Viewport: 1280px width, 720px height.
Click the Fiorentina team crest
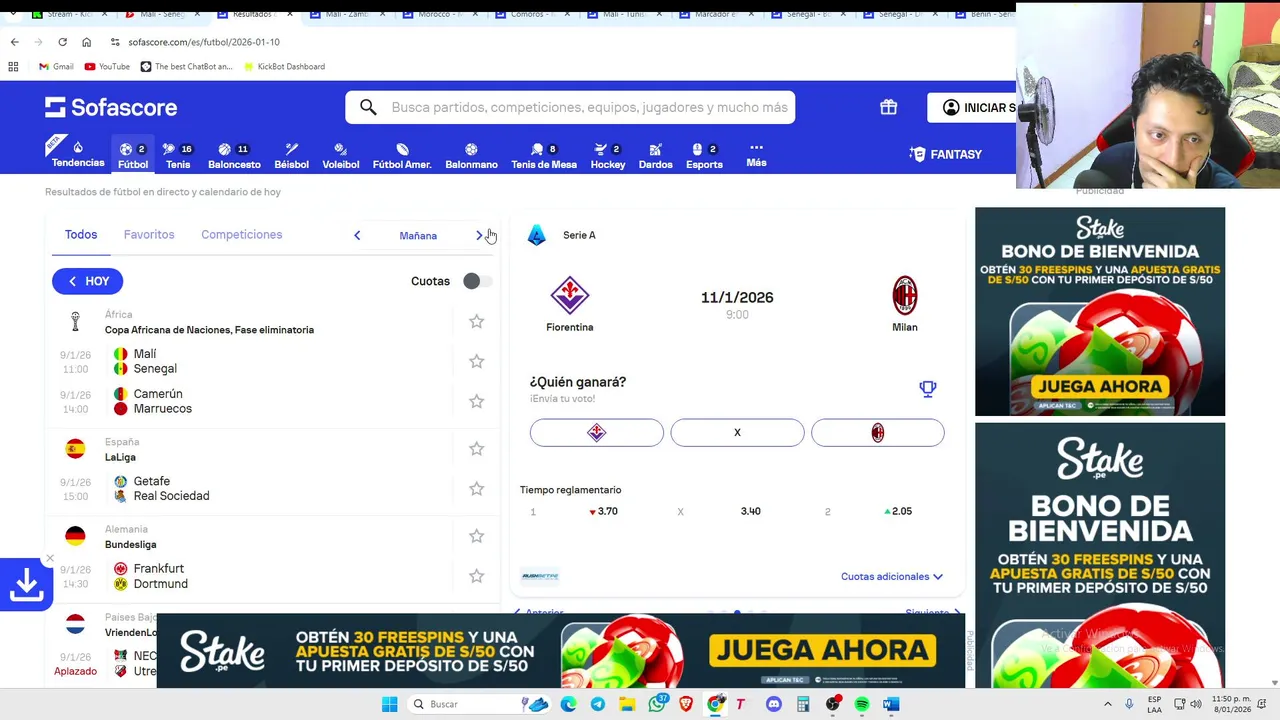[x=570, y=295]
